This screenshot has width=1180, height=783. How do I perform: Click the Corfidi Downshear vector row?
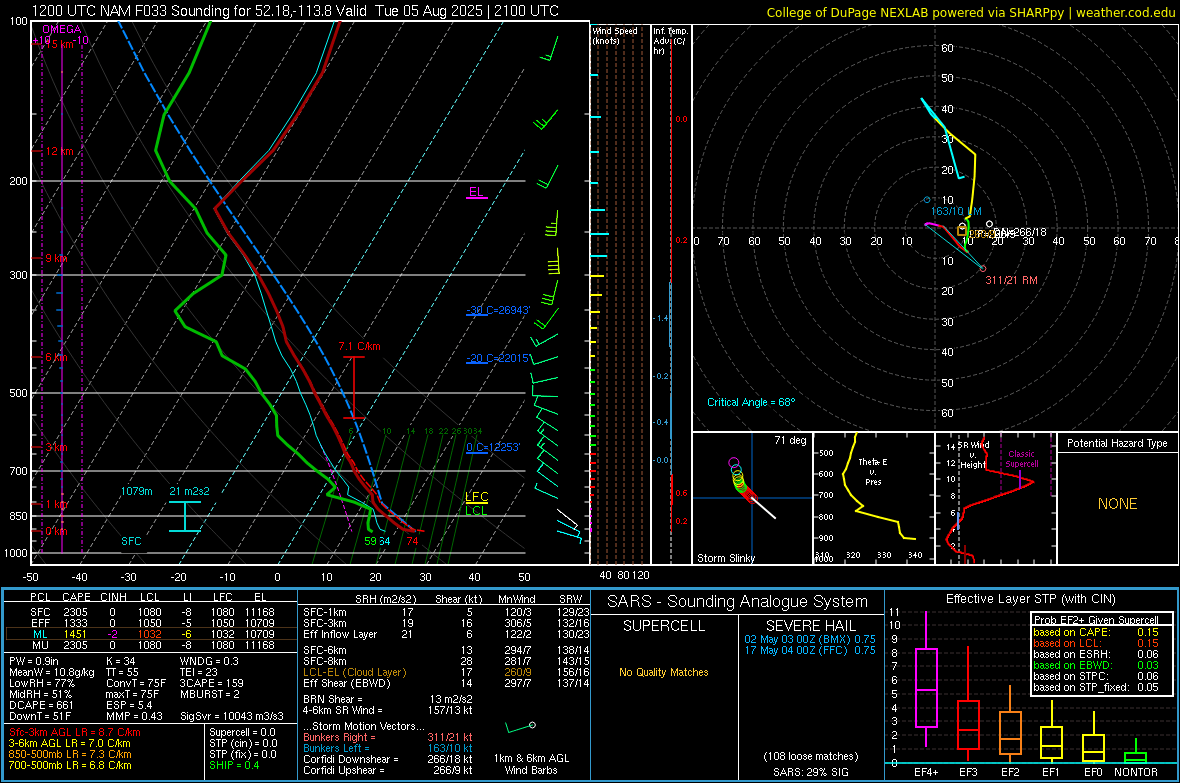(x=388, y=759)
